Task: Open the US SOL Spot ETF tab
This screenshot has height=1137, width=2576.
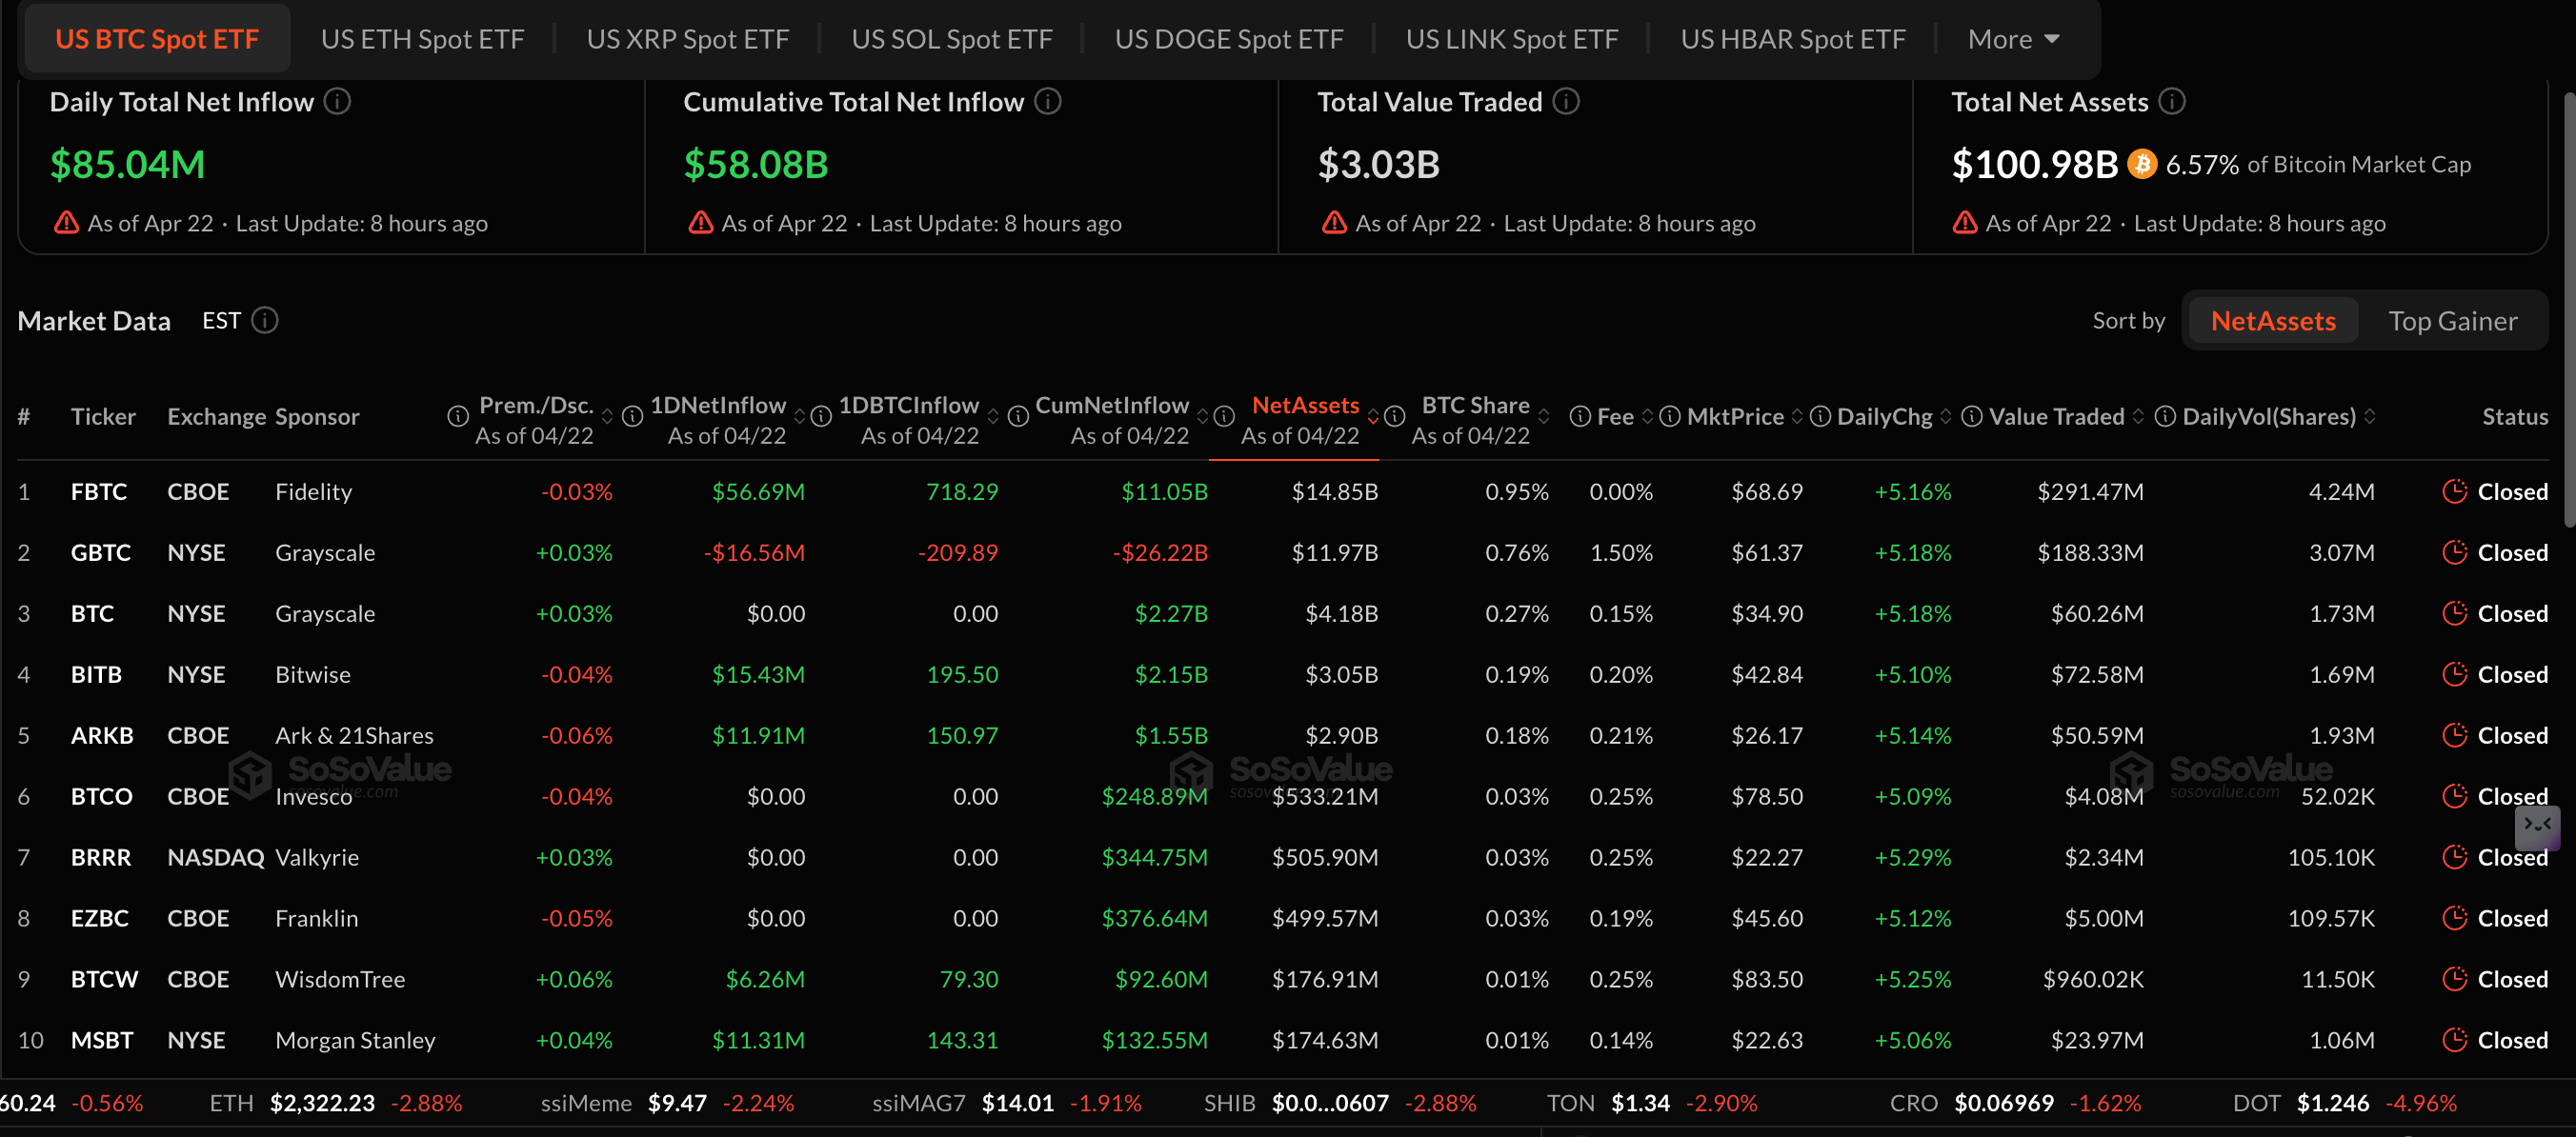Action: (x=951, y=39)
